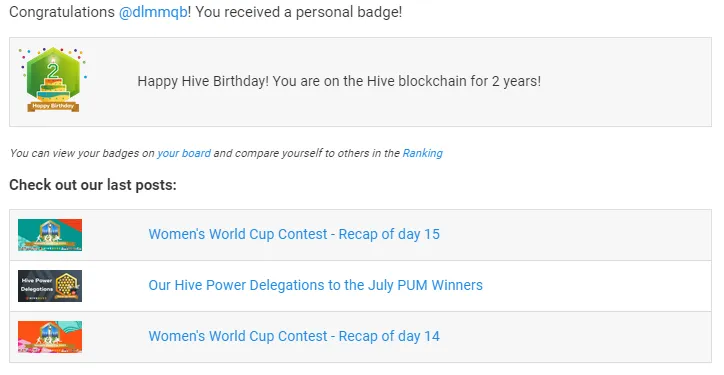Viewport: 724px width, 375px height.
Task: Click the orange day 14 World Cup thumbnail
Action: coord(50,337)
